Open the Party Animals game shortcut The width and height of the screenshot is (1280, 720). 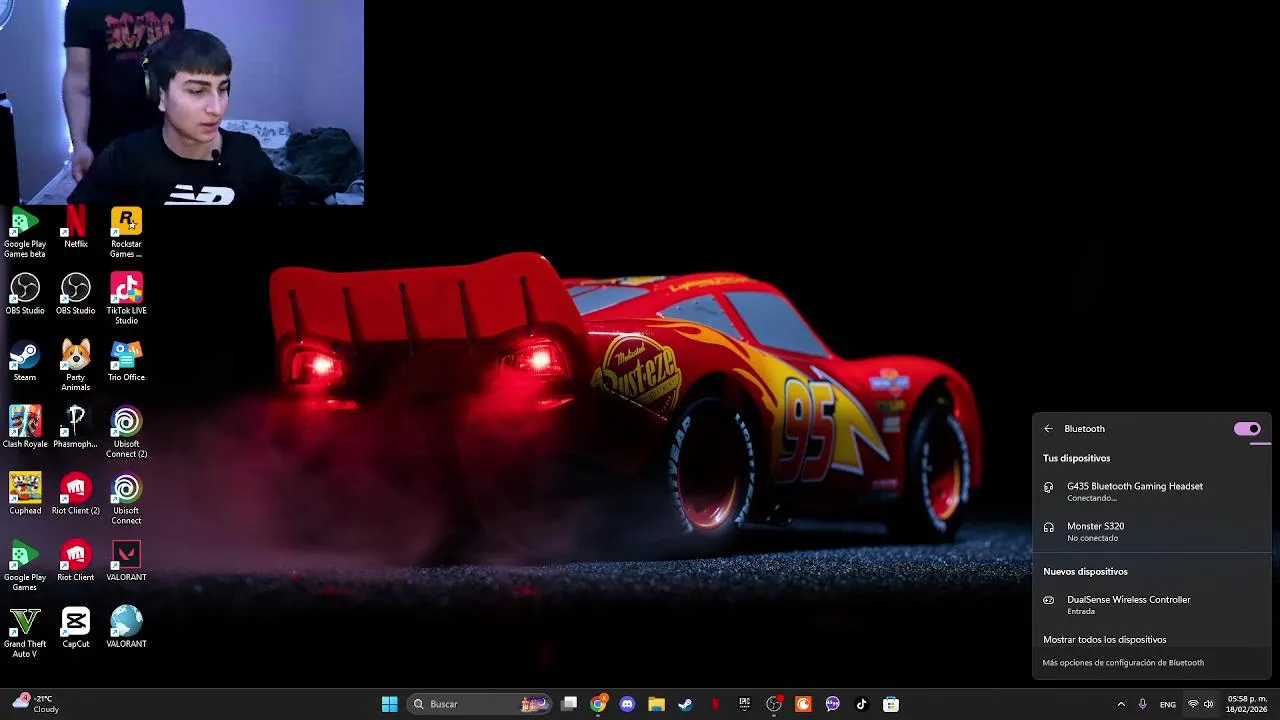(76, 366)
